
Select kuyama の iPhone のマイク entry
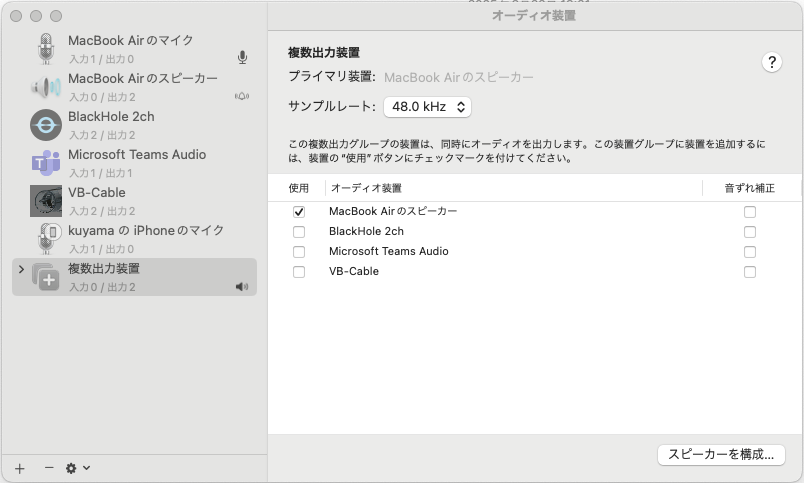pyautogui.click(x=146, y=230)
